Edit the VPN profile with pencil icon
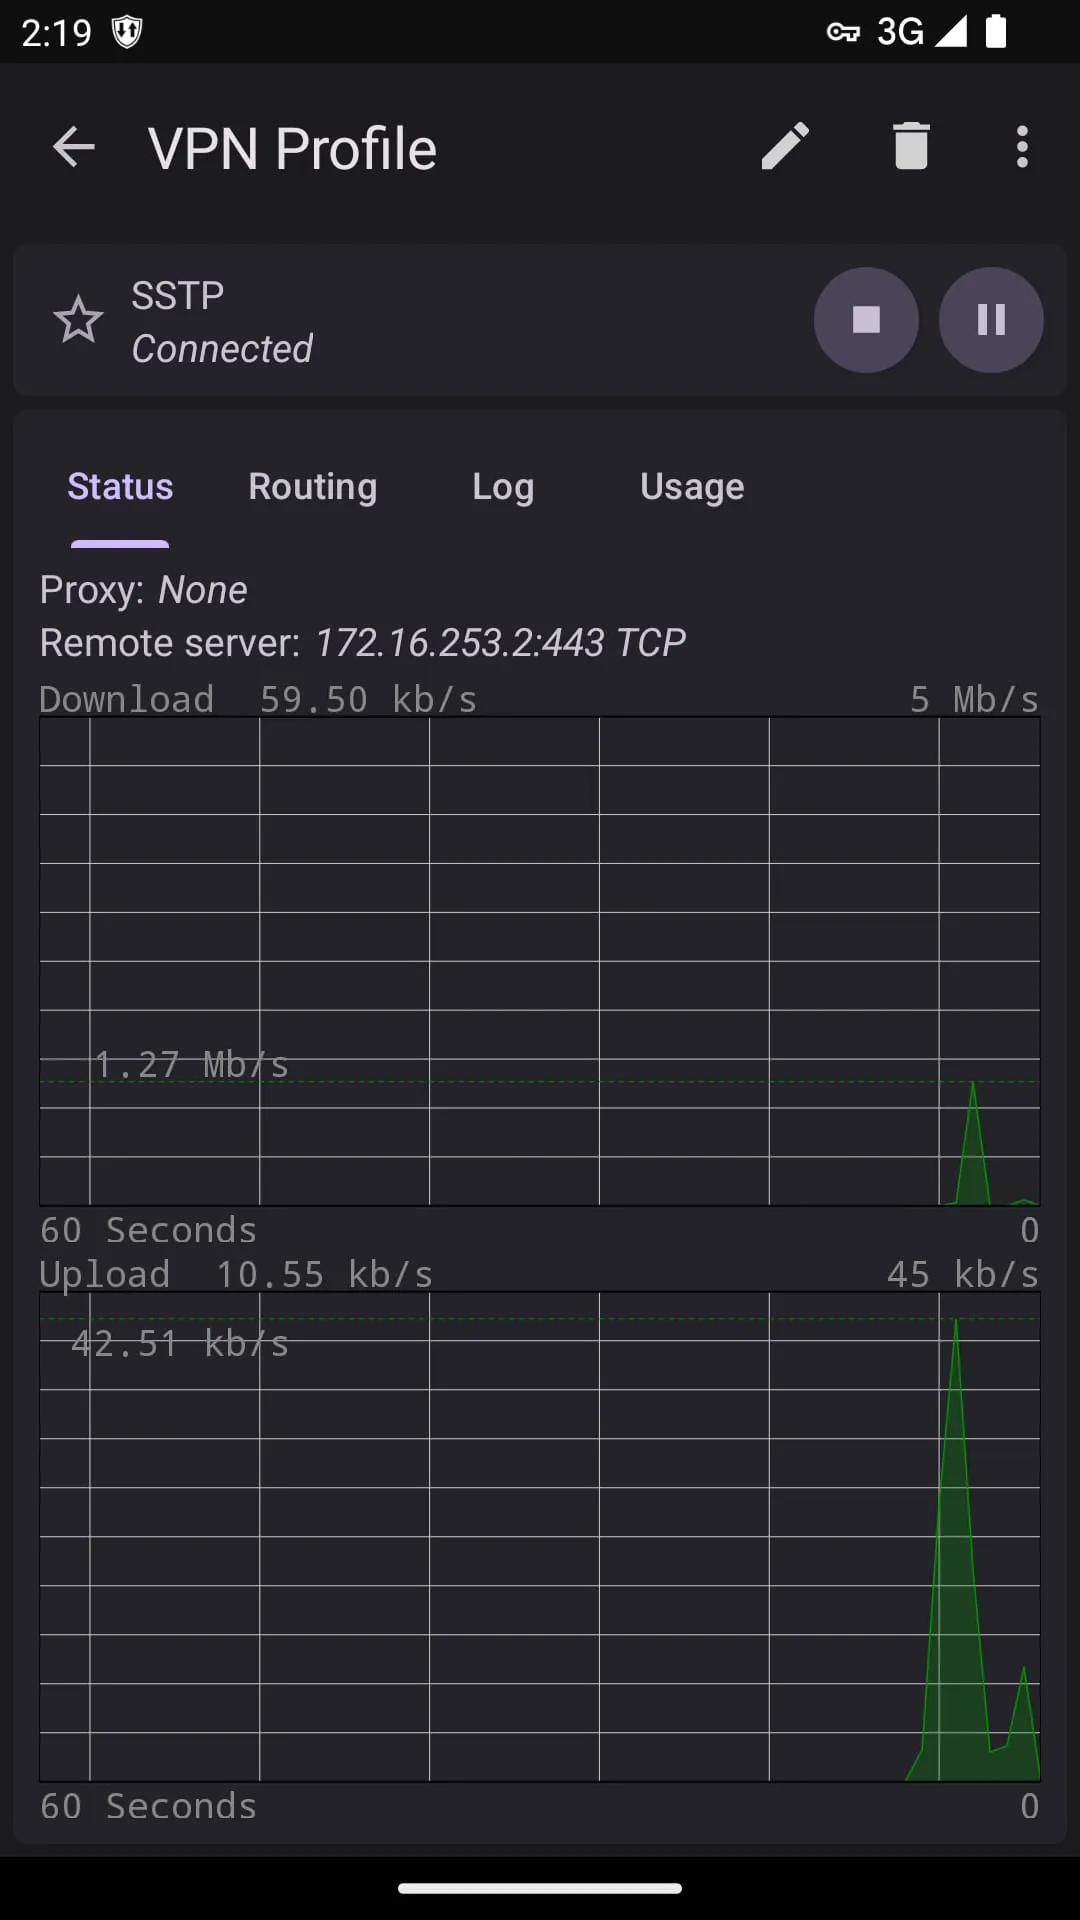The height and width of the screenshot is (1920, 1080). (786, 146)
